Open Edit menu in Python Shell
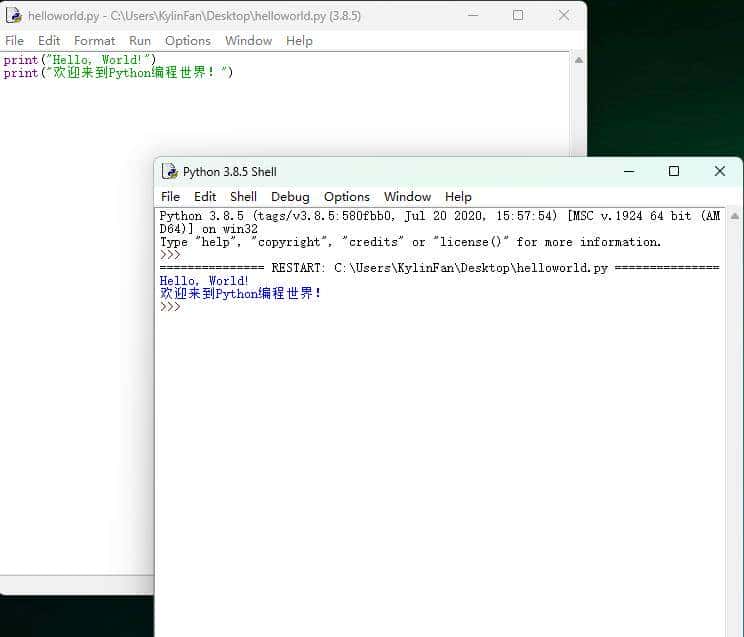The image size is (744, 637). point(205,197)
